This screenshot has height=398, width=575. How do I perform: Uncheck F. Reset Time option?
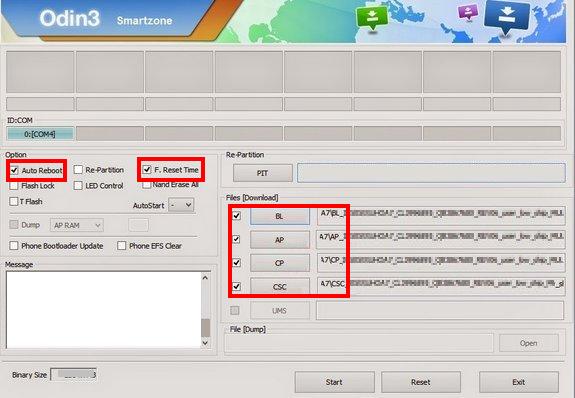[147, 169]
